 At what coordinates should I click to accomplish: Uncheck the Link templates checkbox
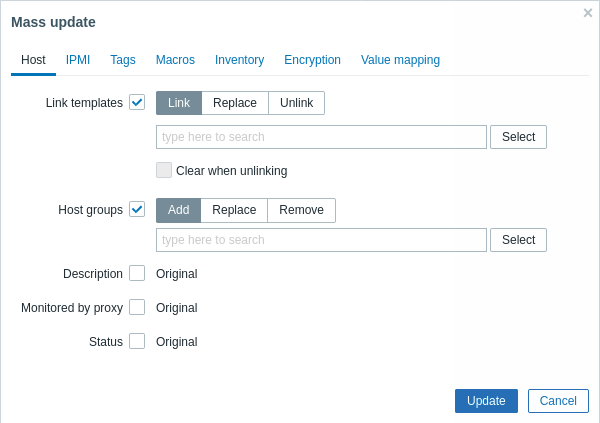click(x=137, y=102)
